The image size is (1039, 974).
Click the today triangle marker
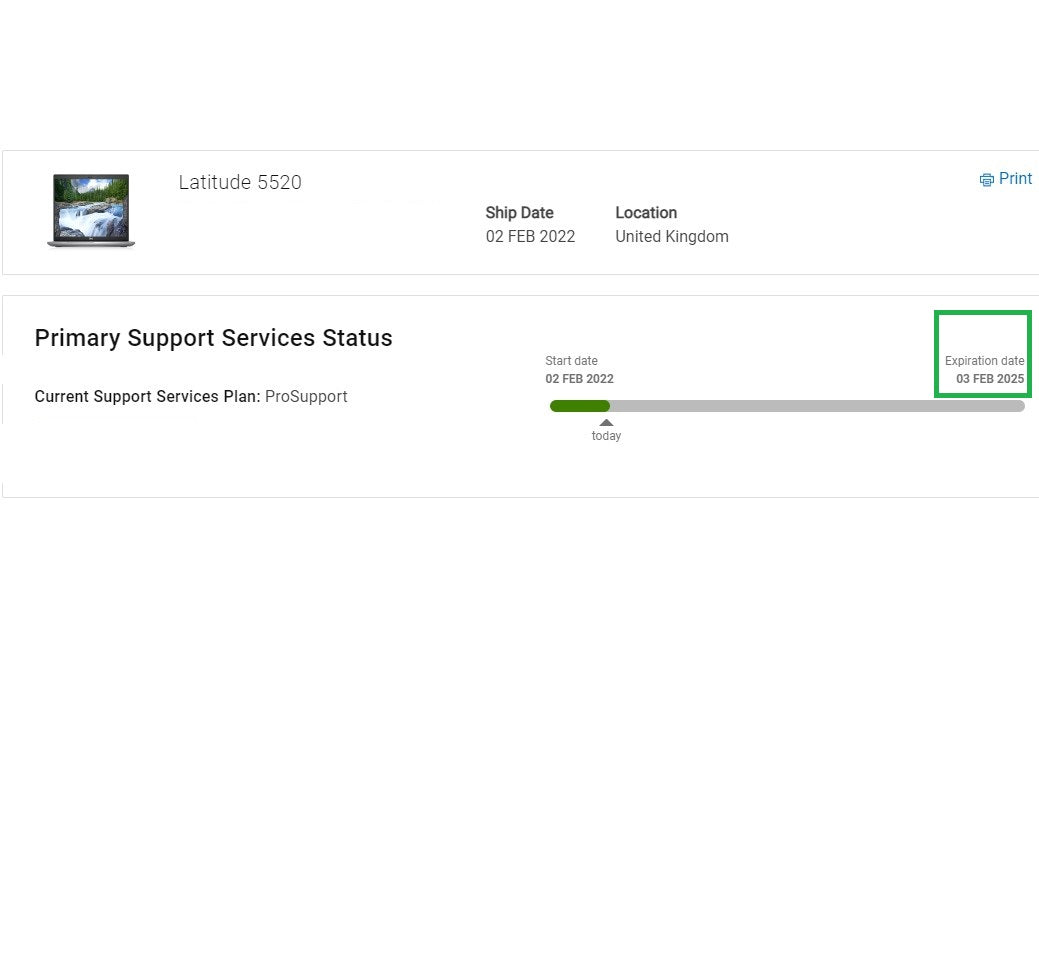pos(606,423)
